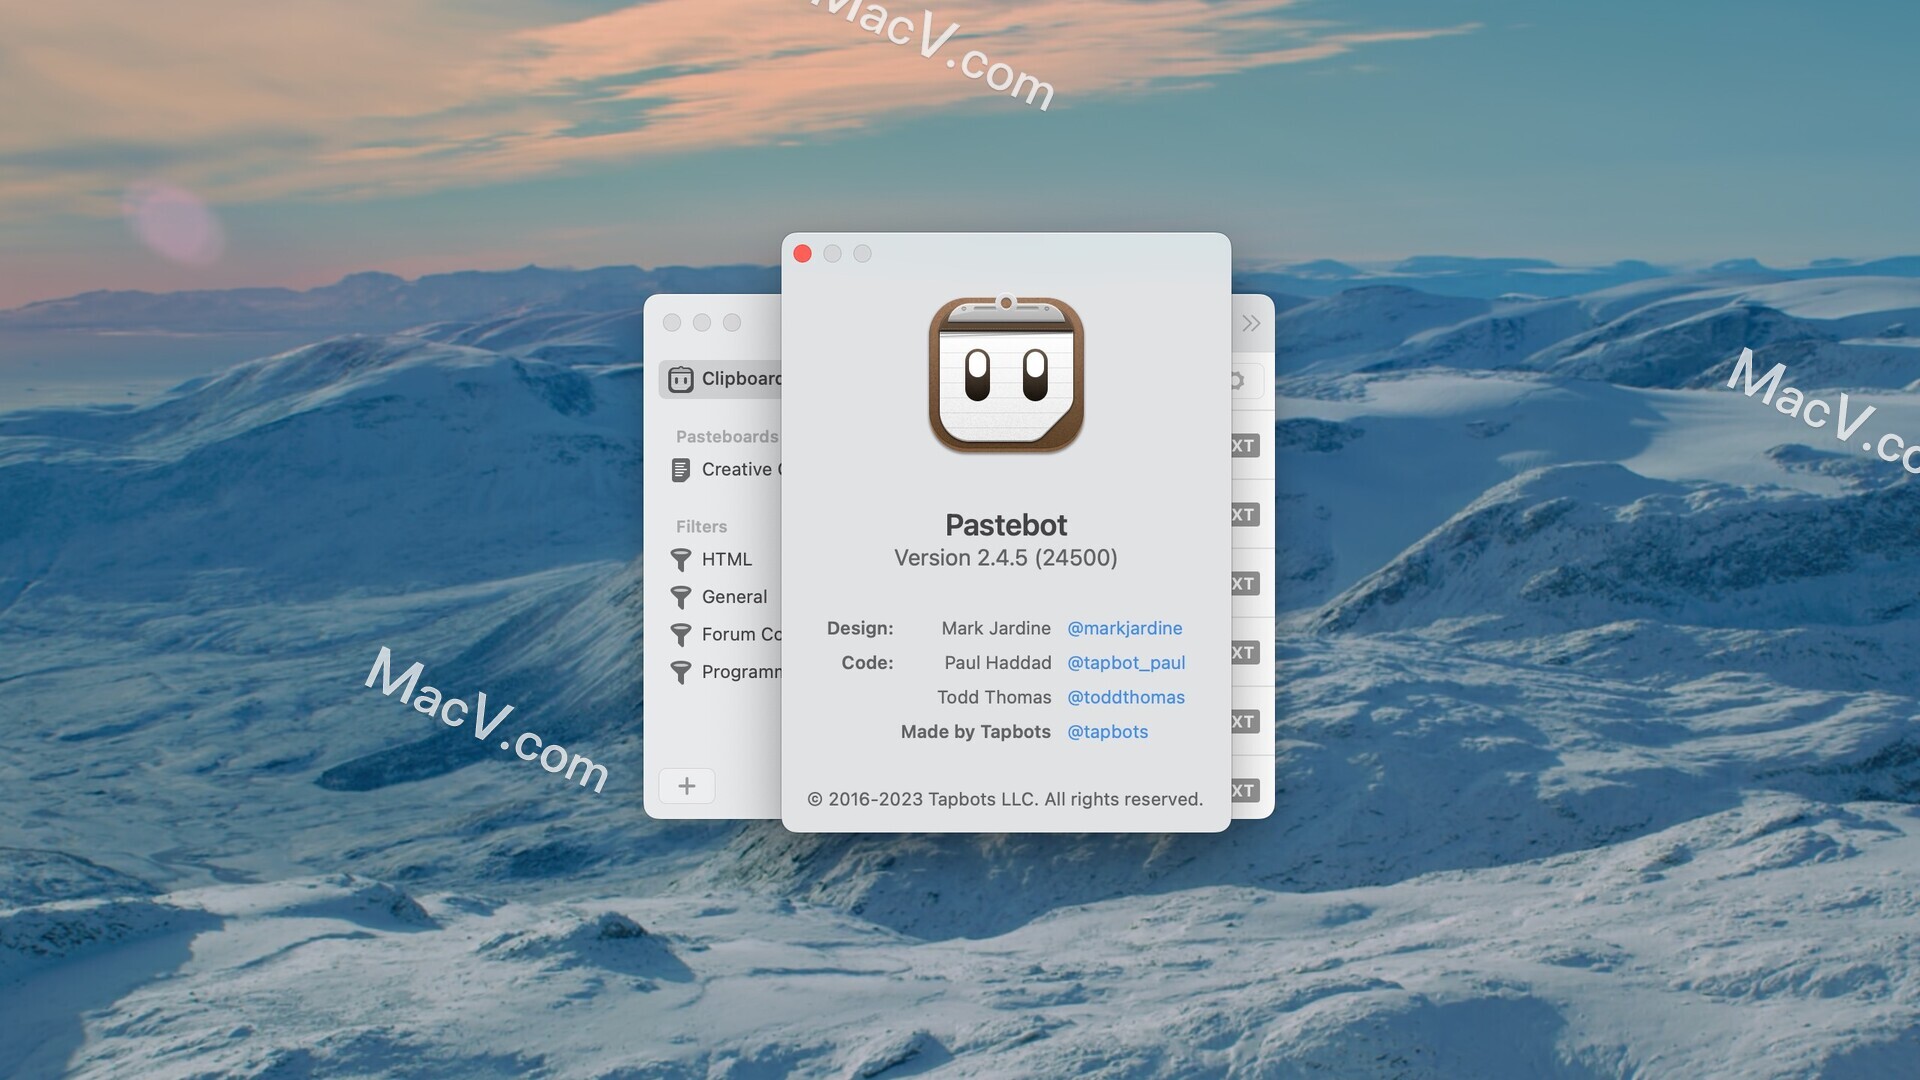Select the General filter icon
This screenshot has width=1920, height=1080.
[x=680, y=597]
